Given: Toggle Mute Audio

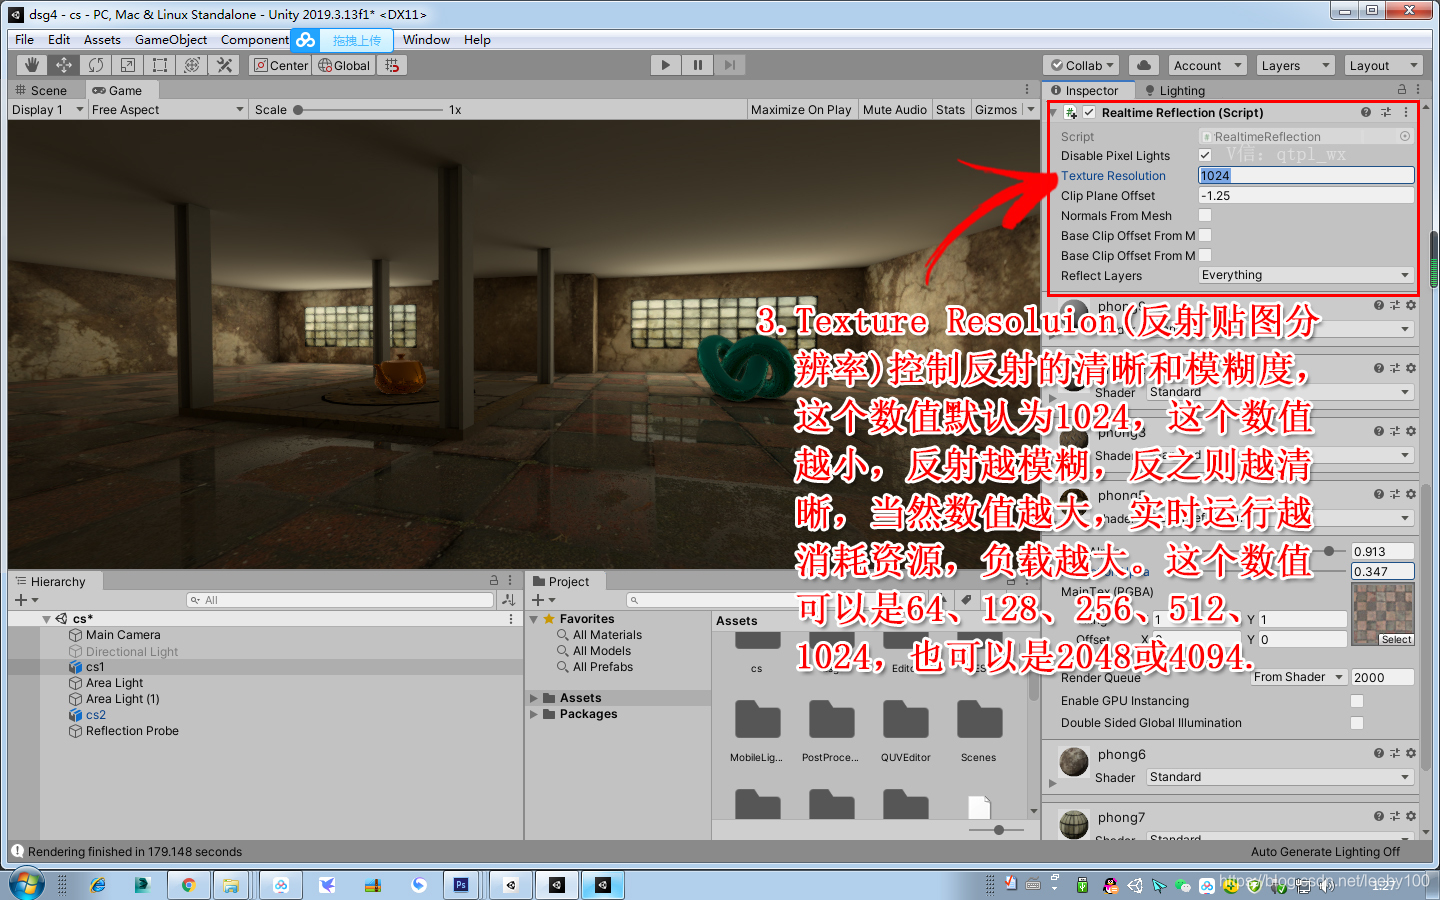Looking at the screenshot, I should coord(895,110).
